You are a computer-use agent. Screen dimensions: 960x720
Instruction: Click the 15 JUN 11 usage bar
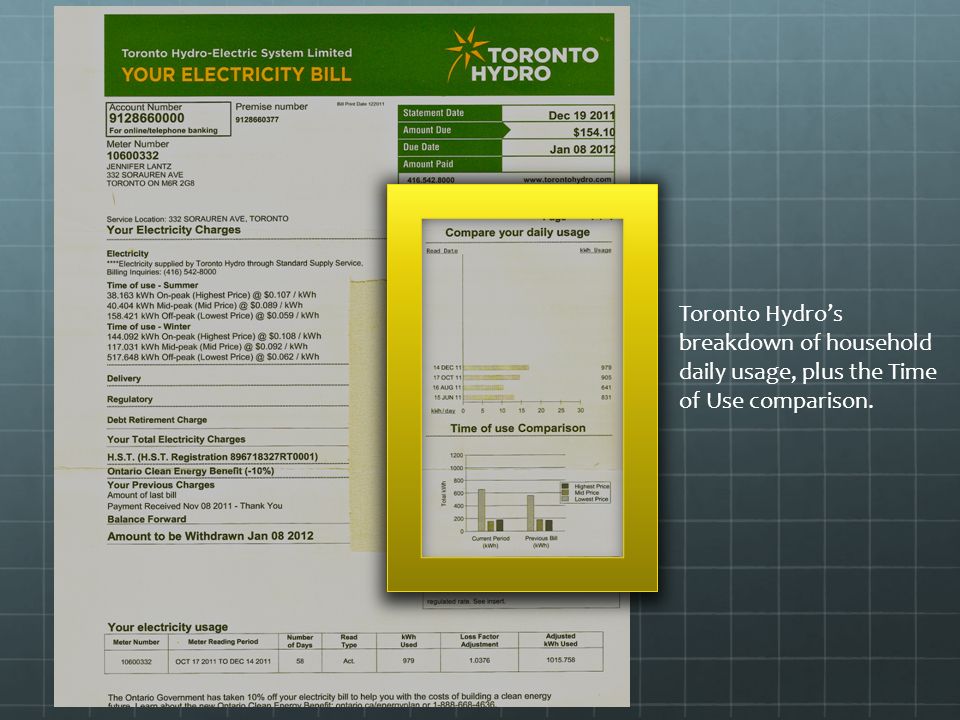coord(489,397)
